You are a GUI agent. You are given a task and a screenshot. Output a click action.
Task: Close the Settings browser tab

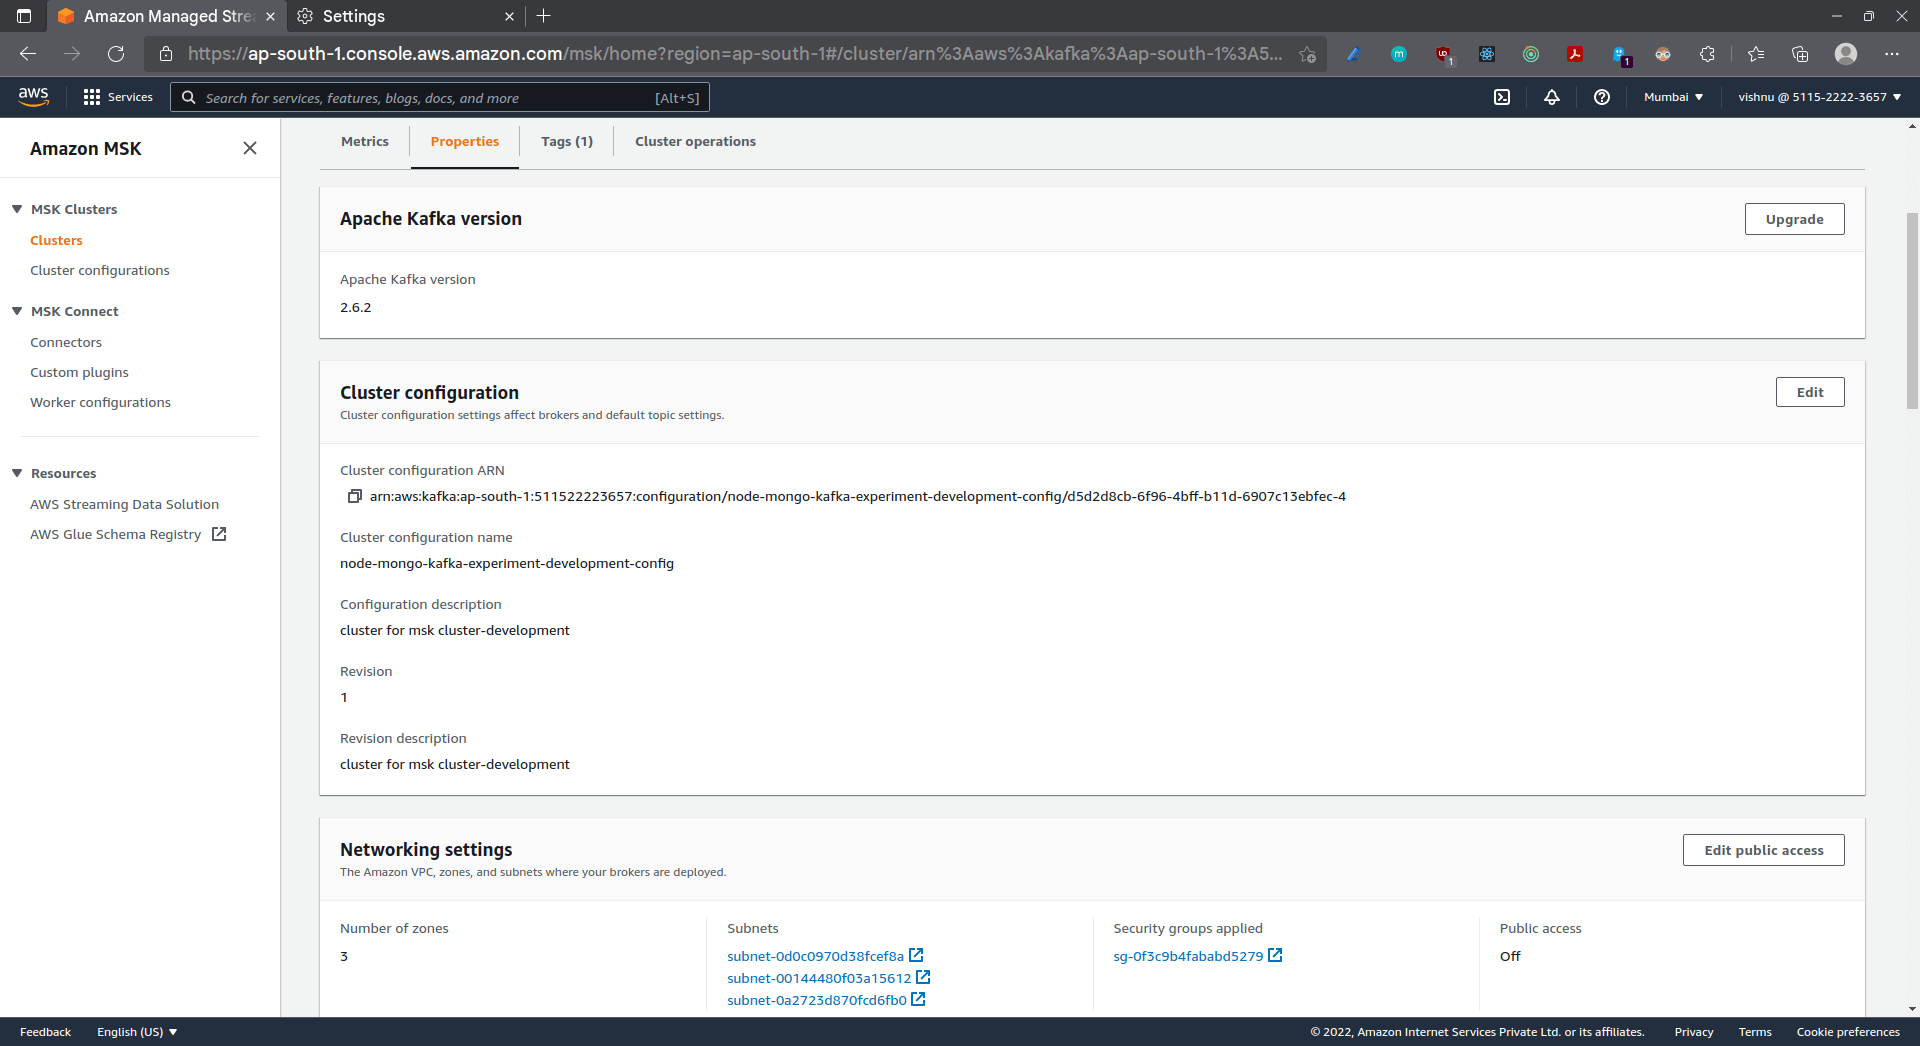pyautogui.click(x=509, y=16)
